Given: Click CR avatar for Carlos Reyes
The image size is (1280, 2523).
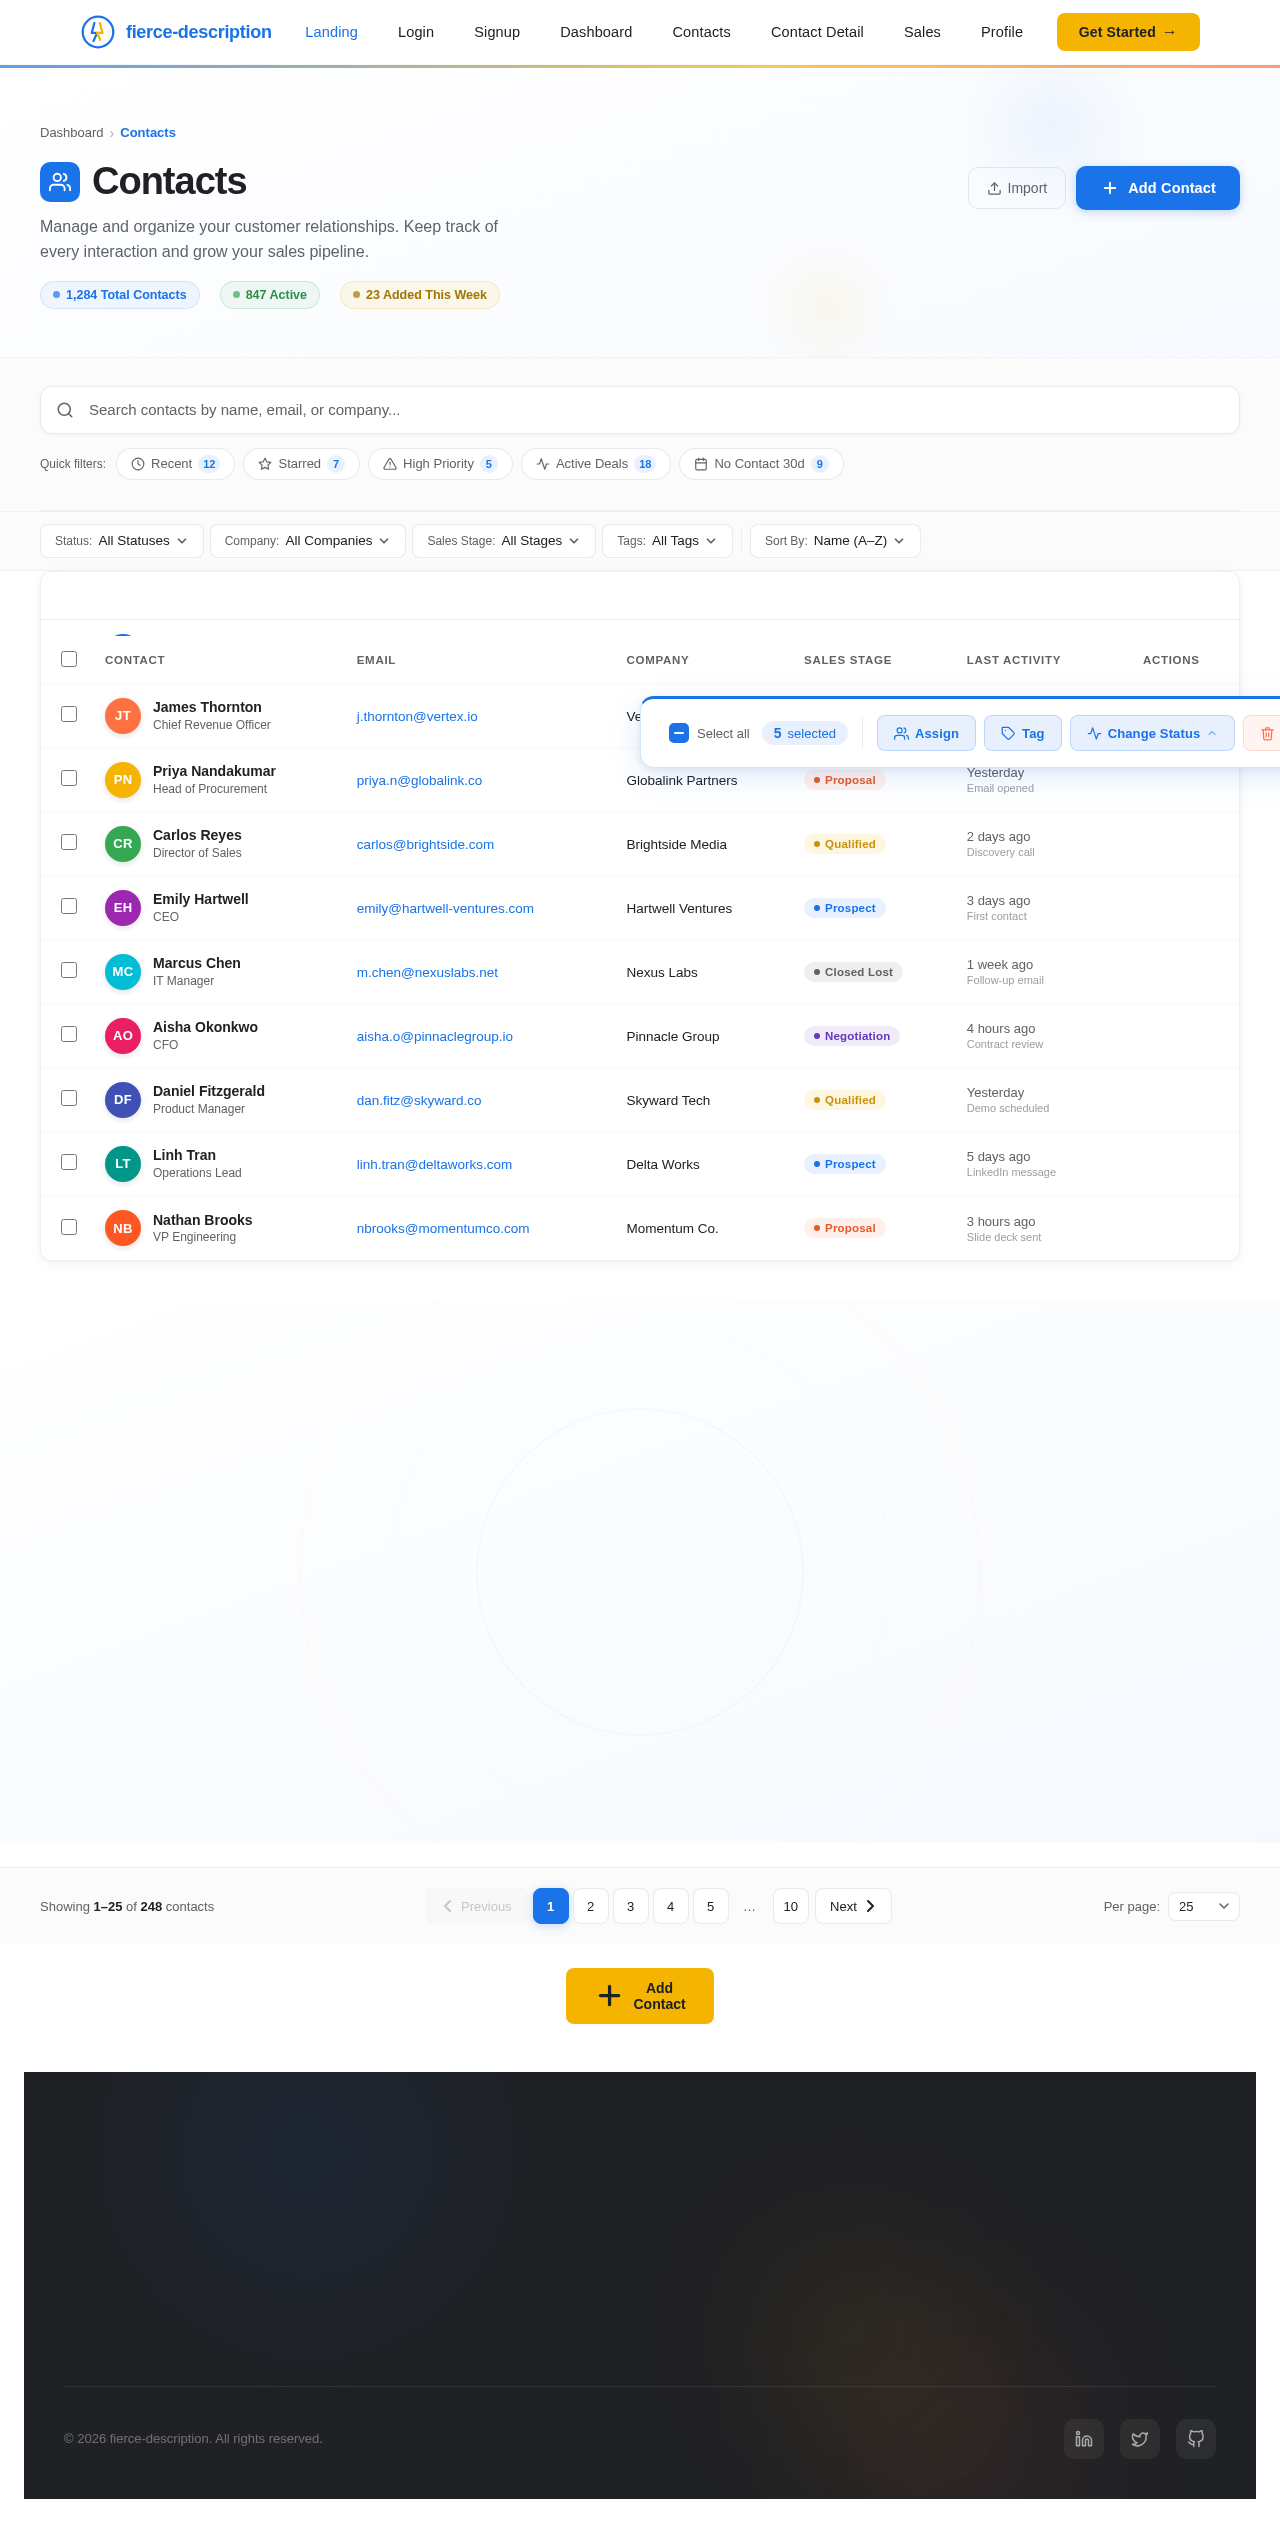Looking at the screenshot, I should coord(123,844).
